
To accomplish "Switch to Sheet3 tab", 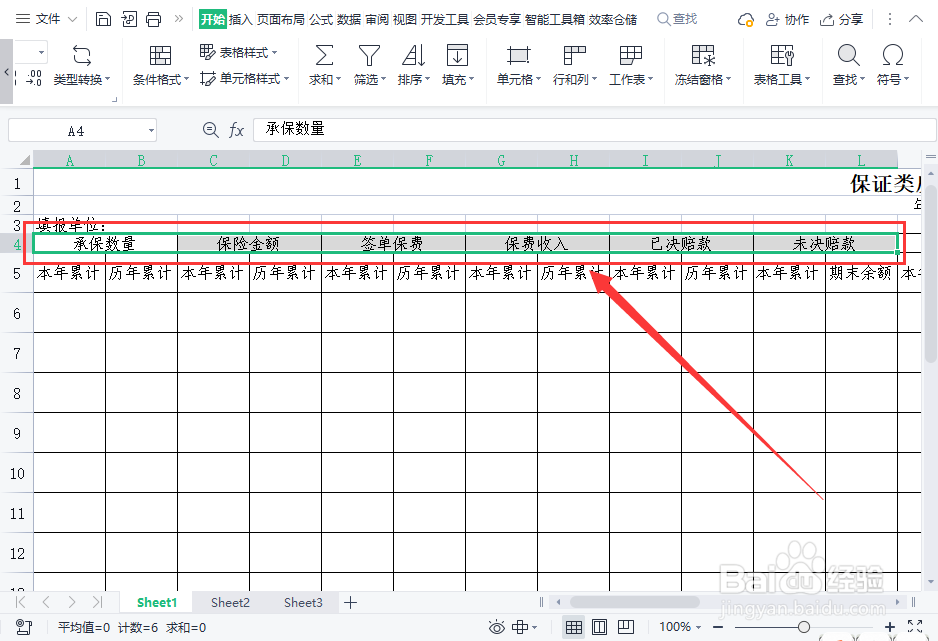I will [303, 603].
